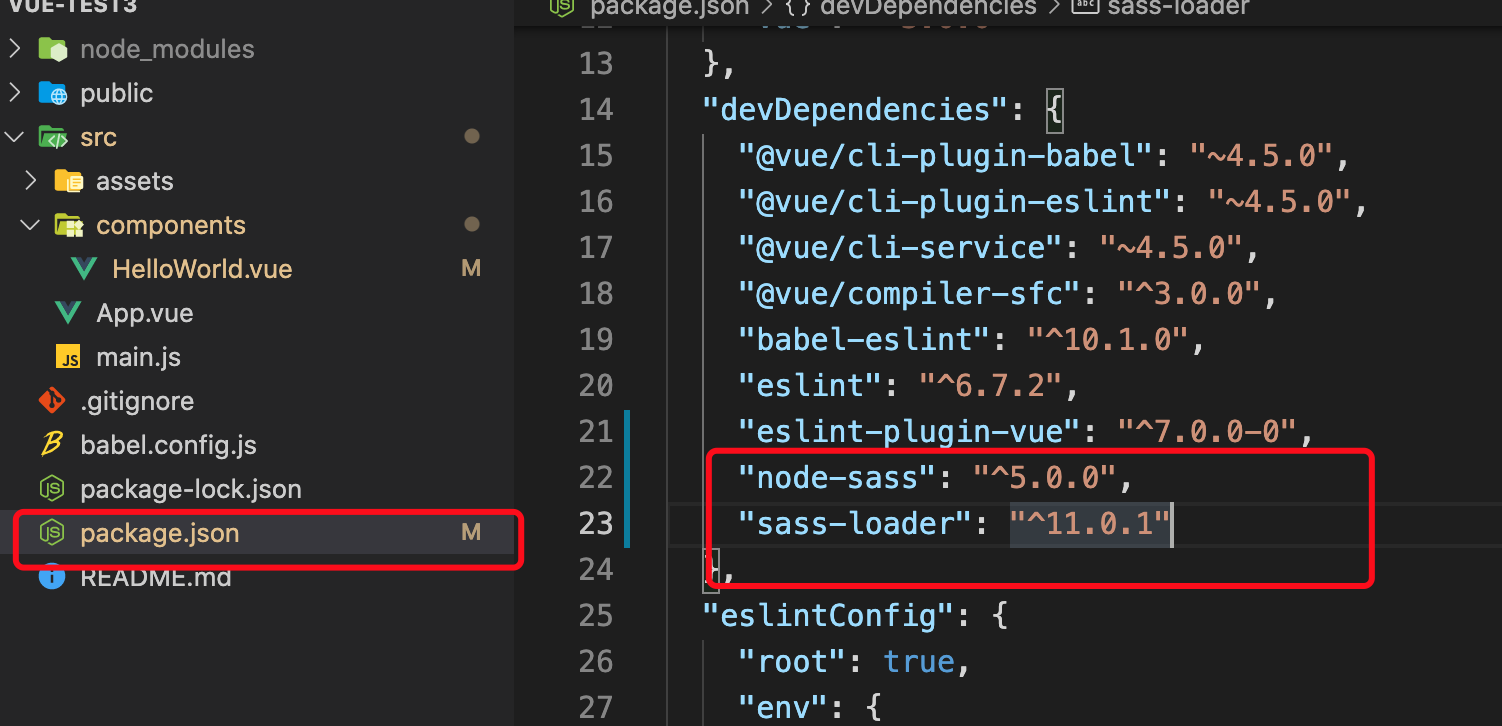Click the node_modules folder icon
Viewport: 1502px width, 726px height.
(52, 49)
